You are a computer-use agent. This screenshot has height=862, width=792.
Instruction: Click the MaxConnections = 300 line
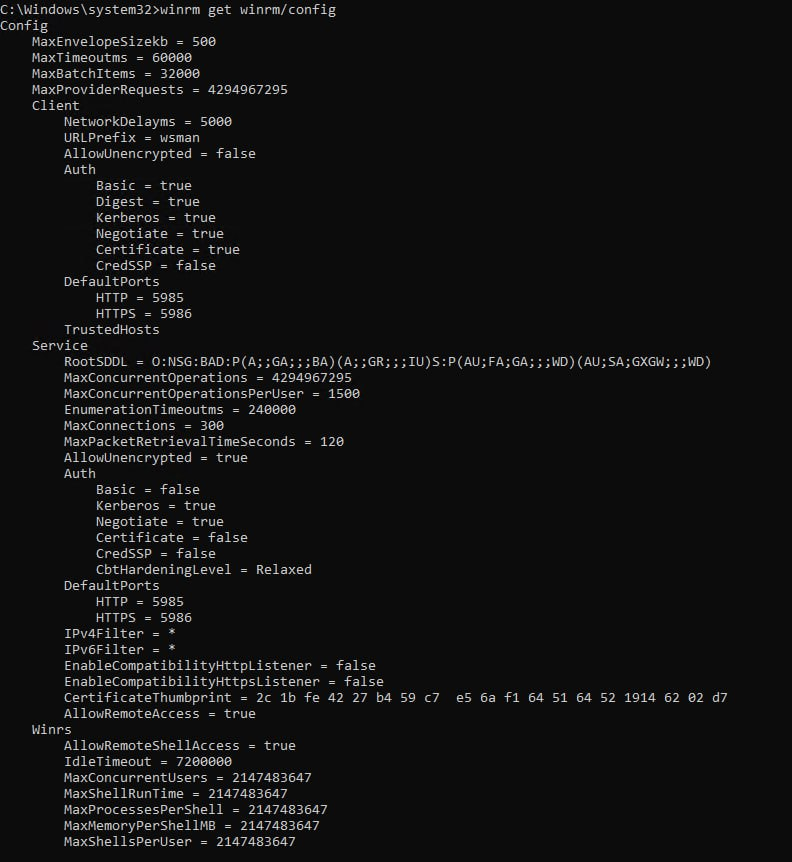click(143, 426)
